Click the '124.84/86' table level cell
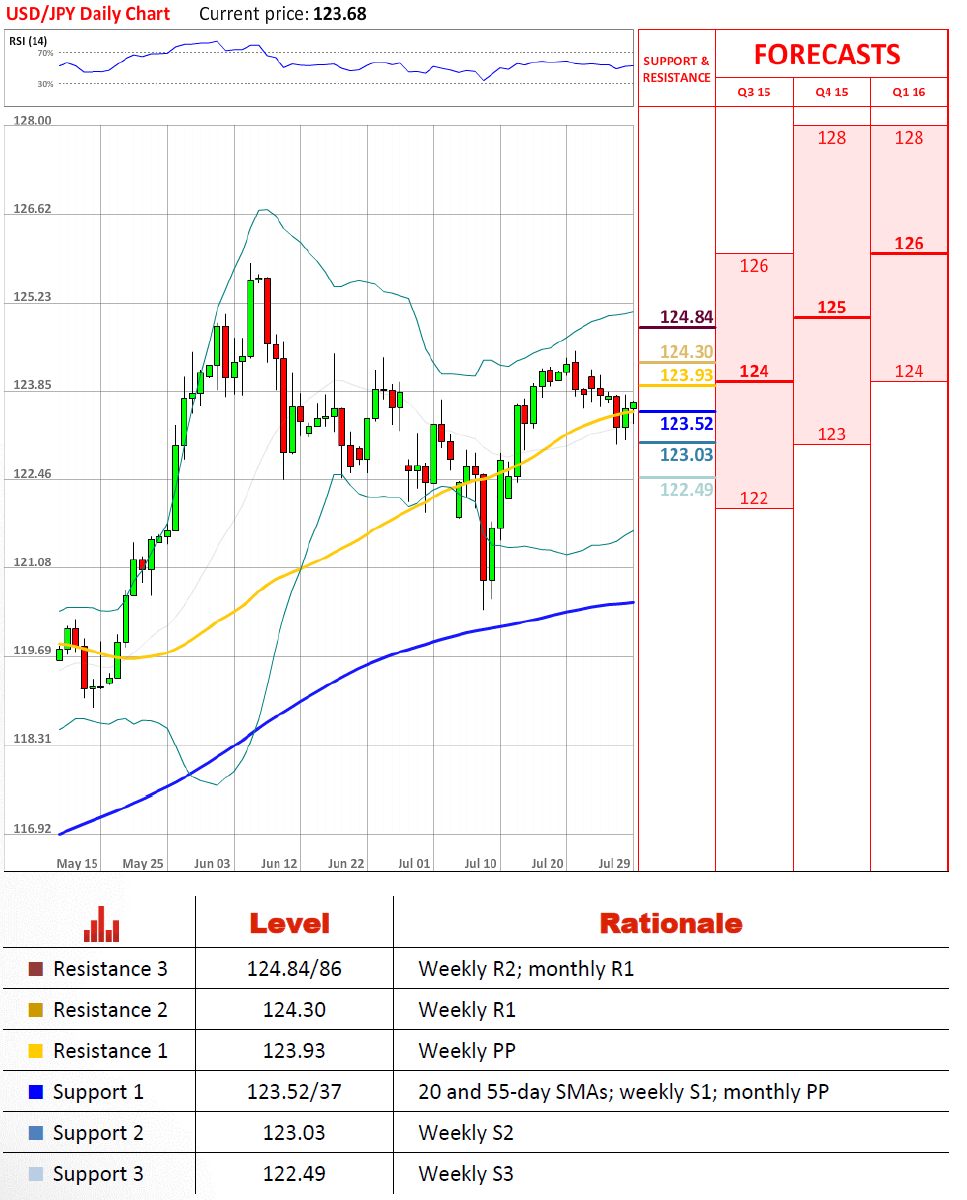 click(x=294, y=969)
